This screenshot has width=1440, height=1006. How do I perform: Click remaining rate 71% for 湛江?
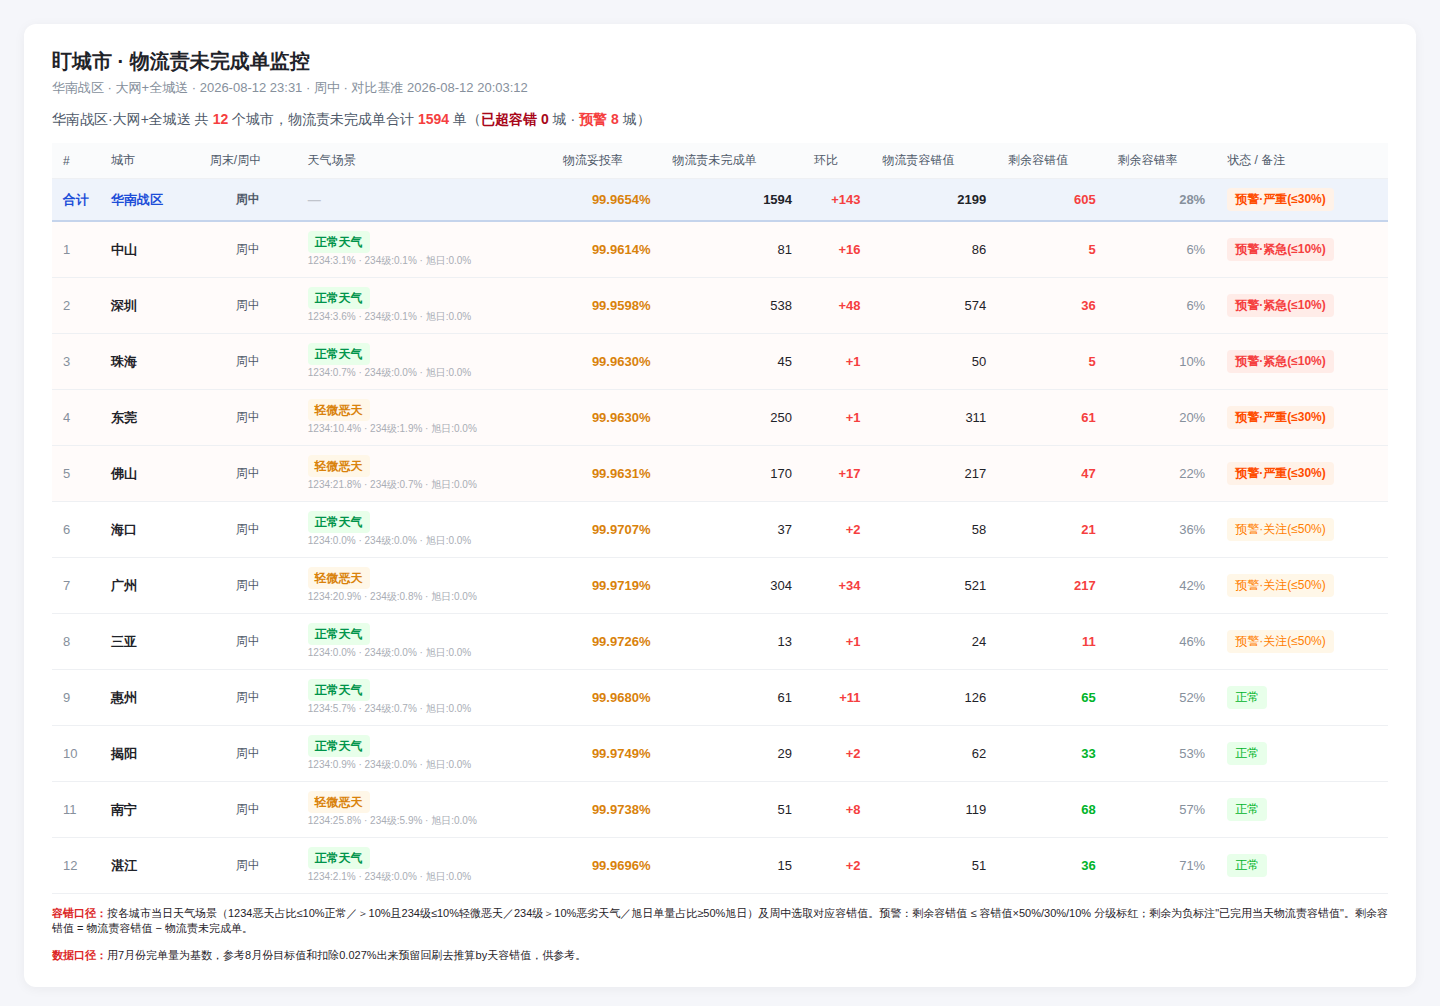point(1192,866)
